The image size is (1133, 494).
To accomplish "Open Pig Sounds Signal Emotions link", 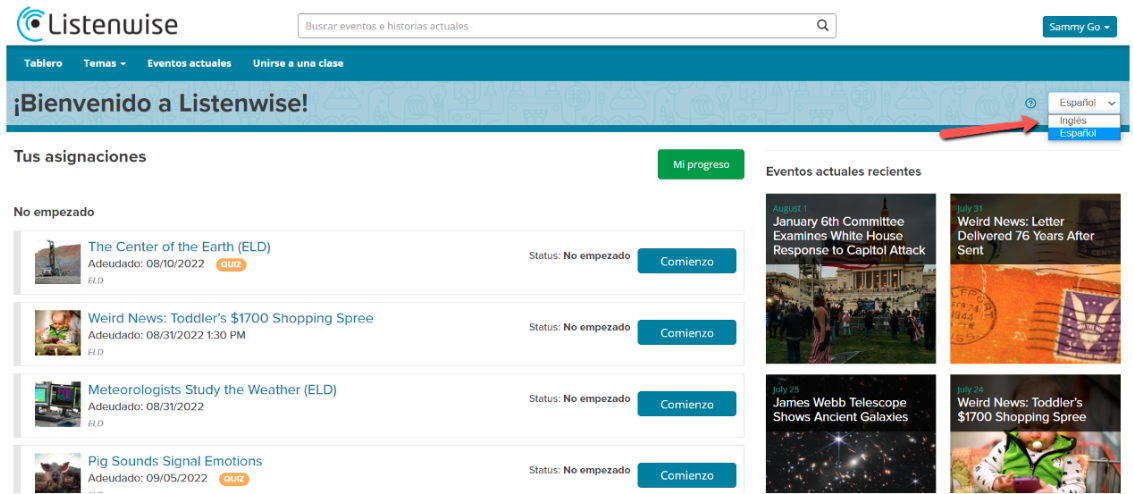I will tap(175, 462).
